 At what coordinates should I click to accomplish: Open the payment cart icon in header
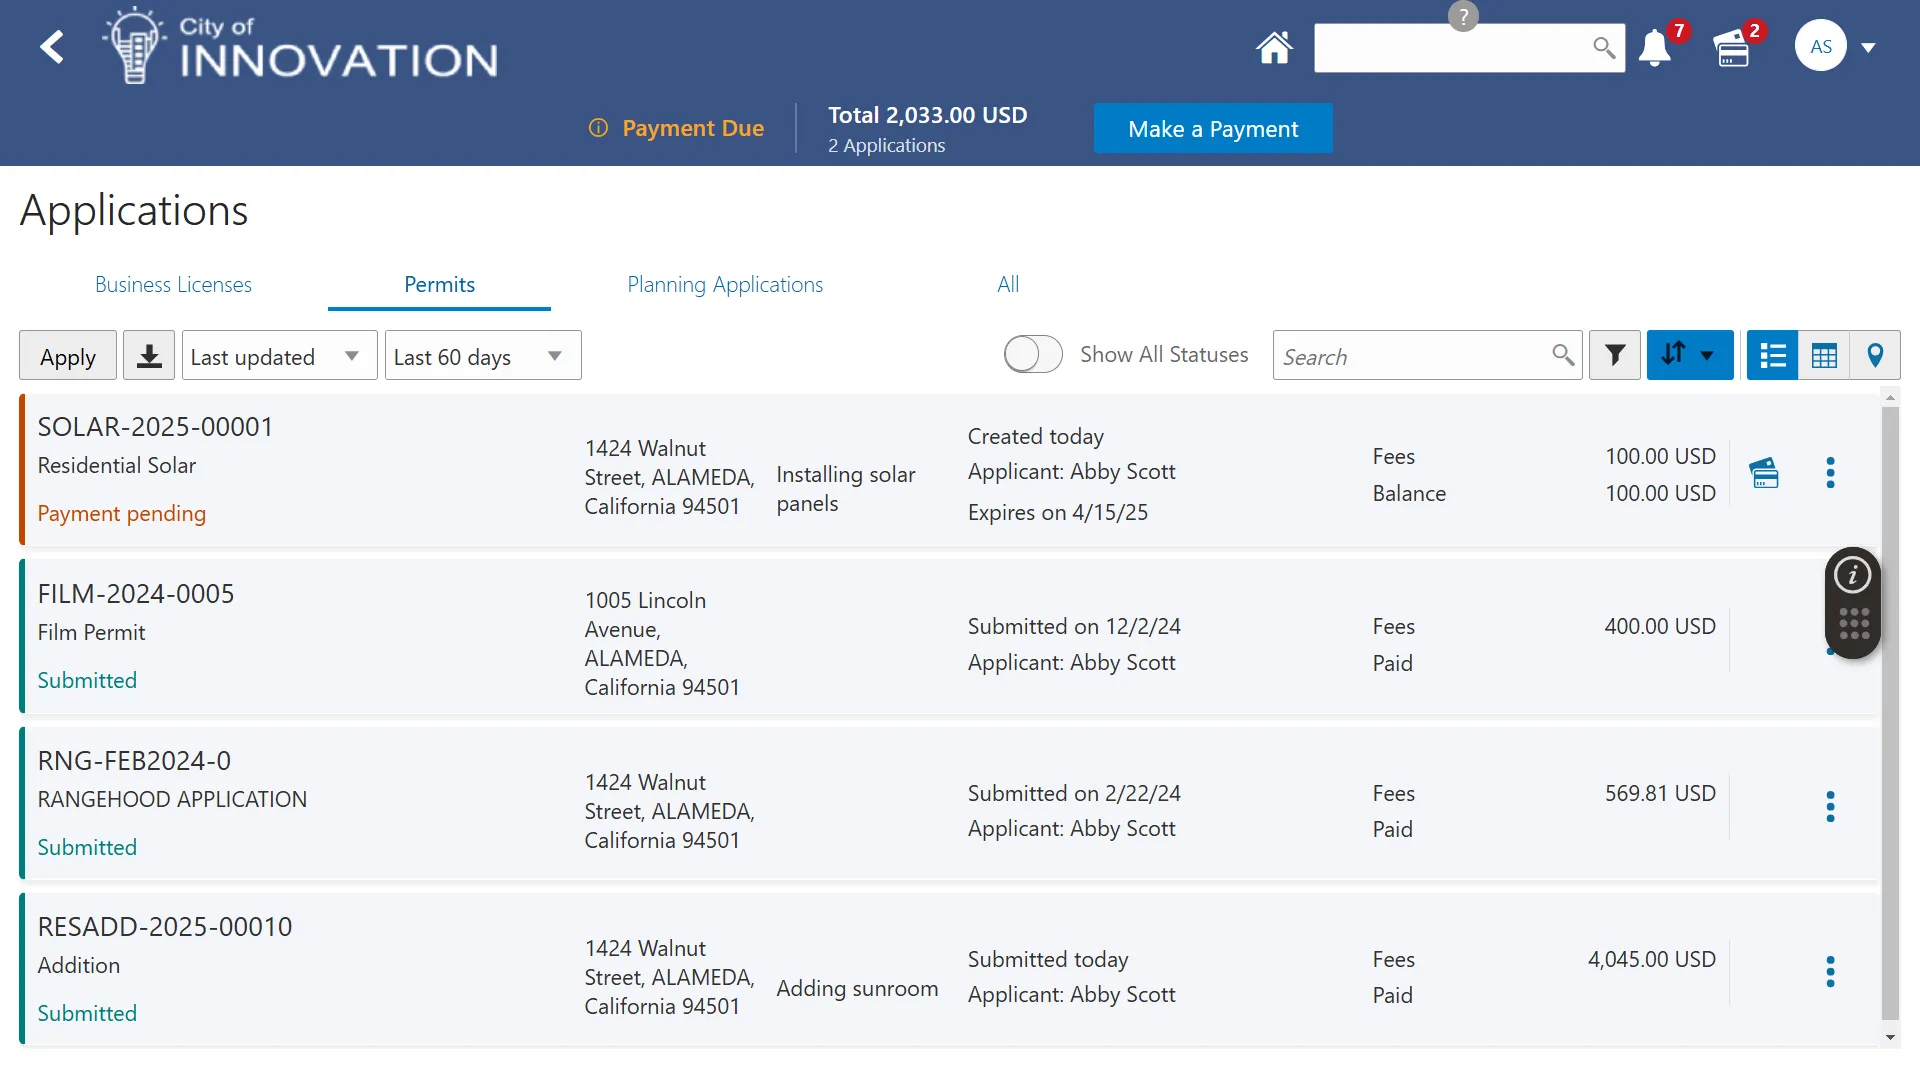pyautogui.click(x=1733, y=48)
